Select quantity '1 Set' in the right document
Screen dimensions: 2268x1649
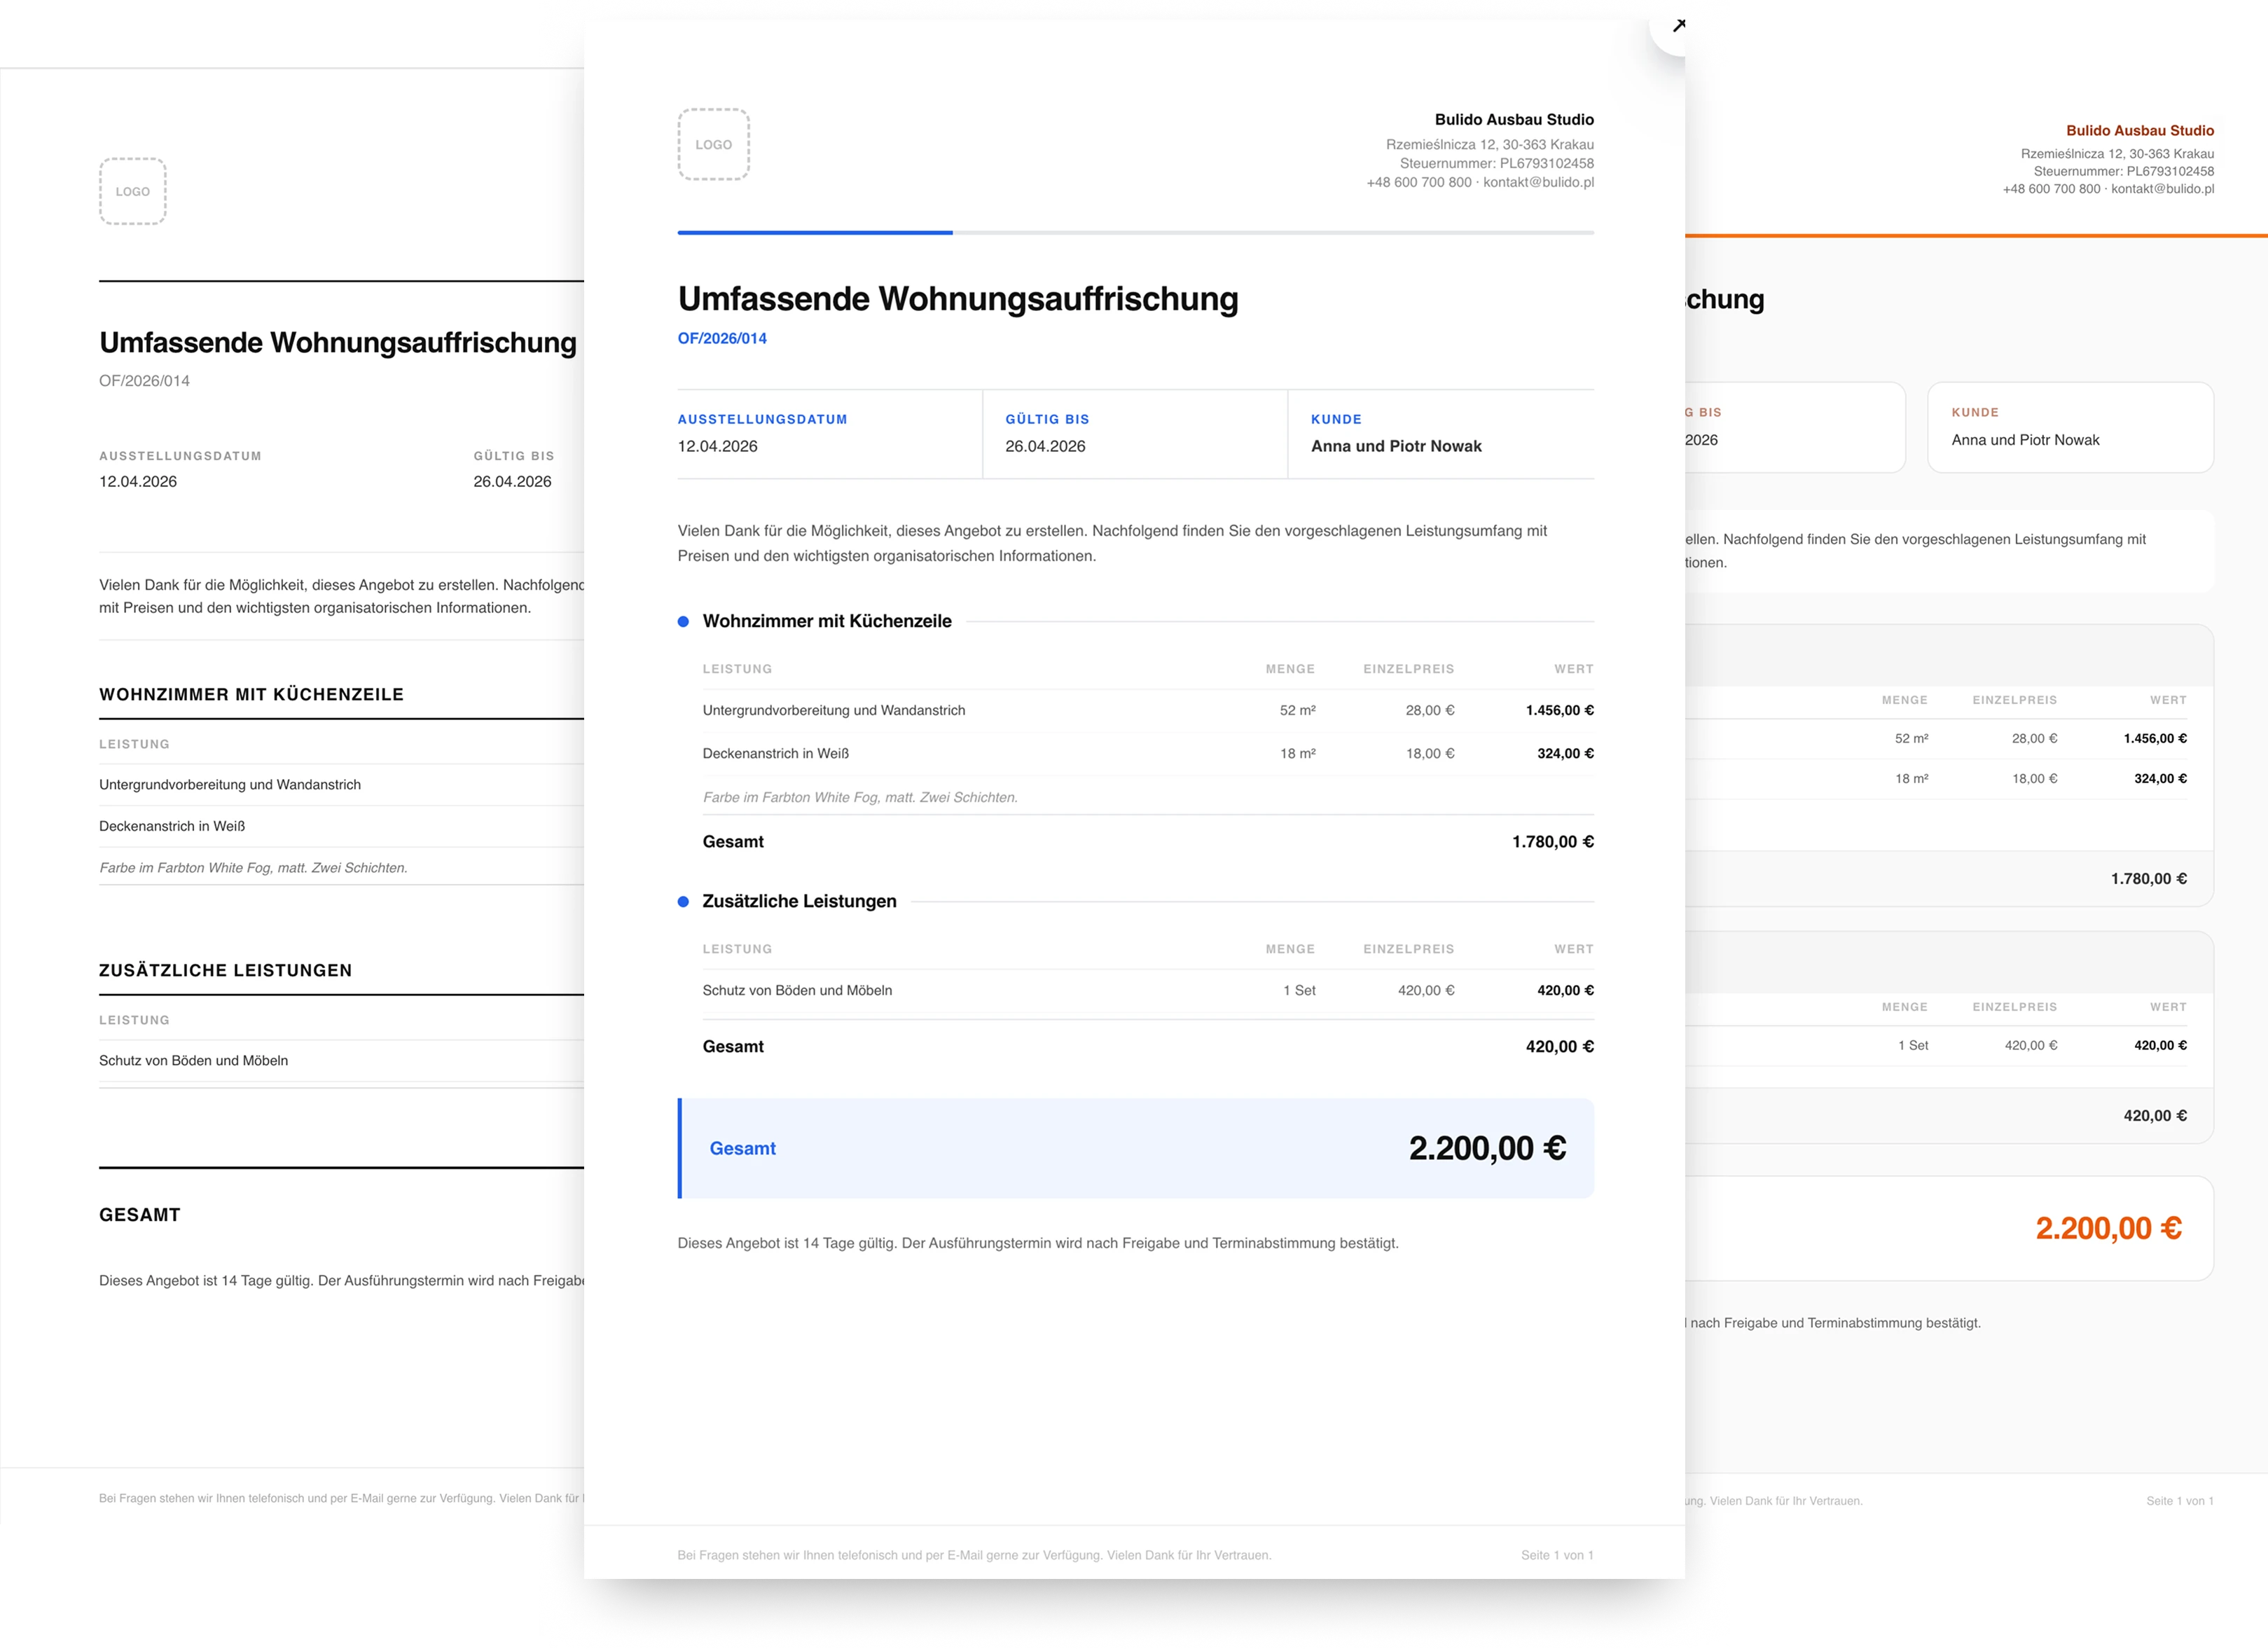point(1913,1046)
